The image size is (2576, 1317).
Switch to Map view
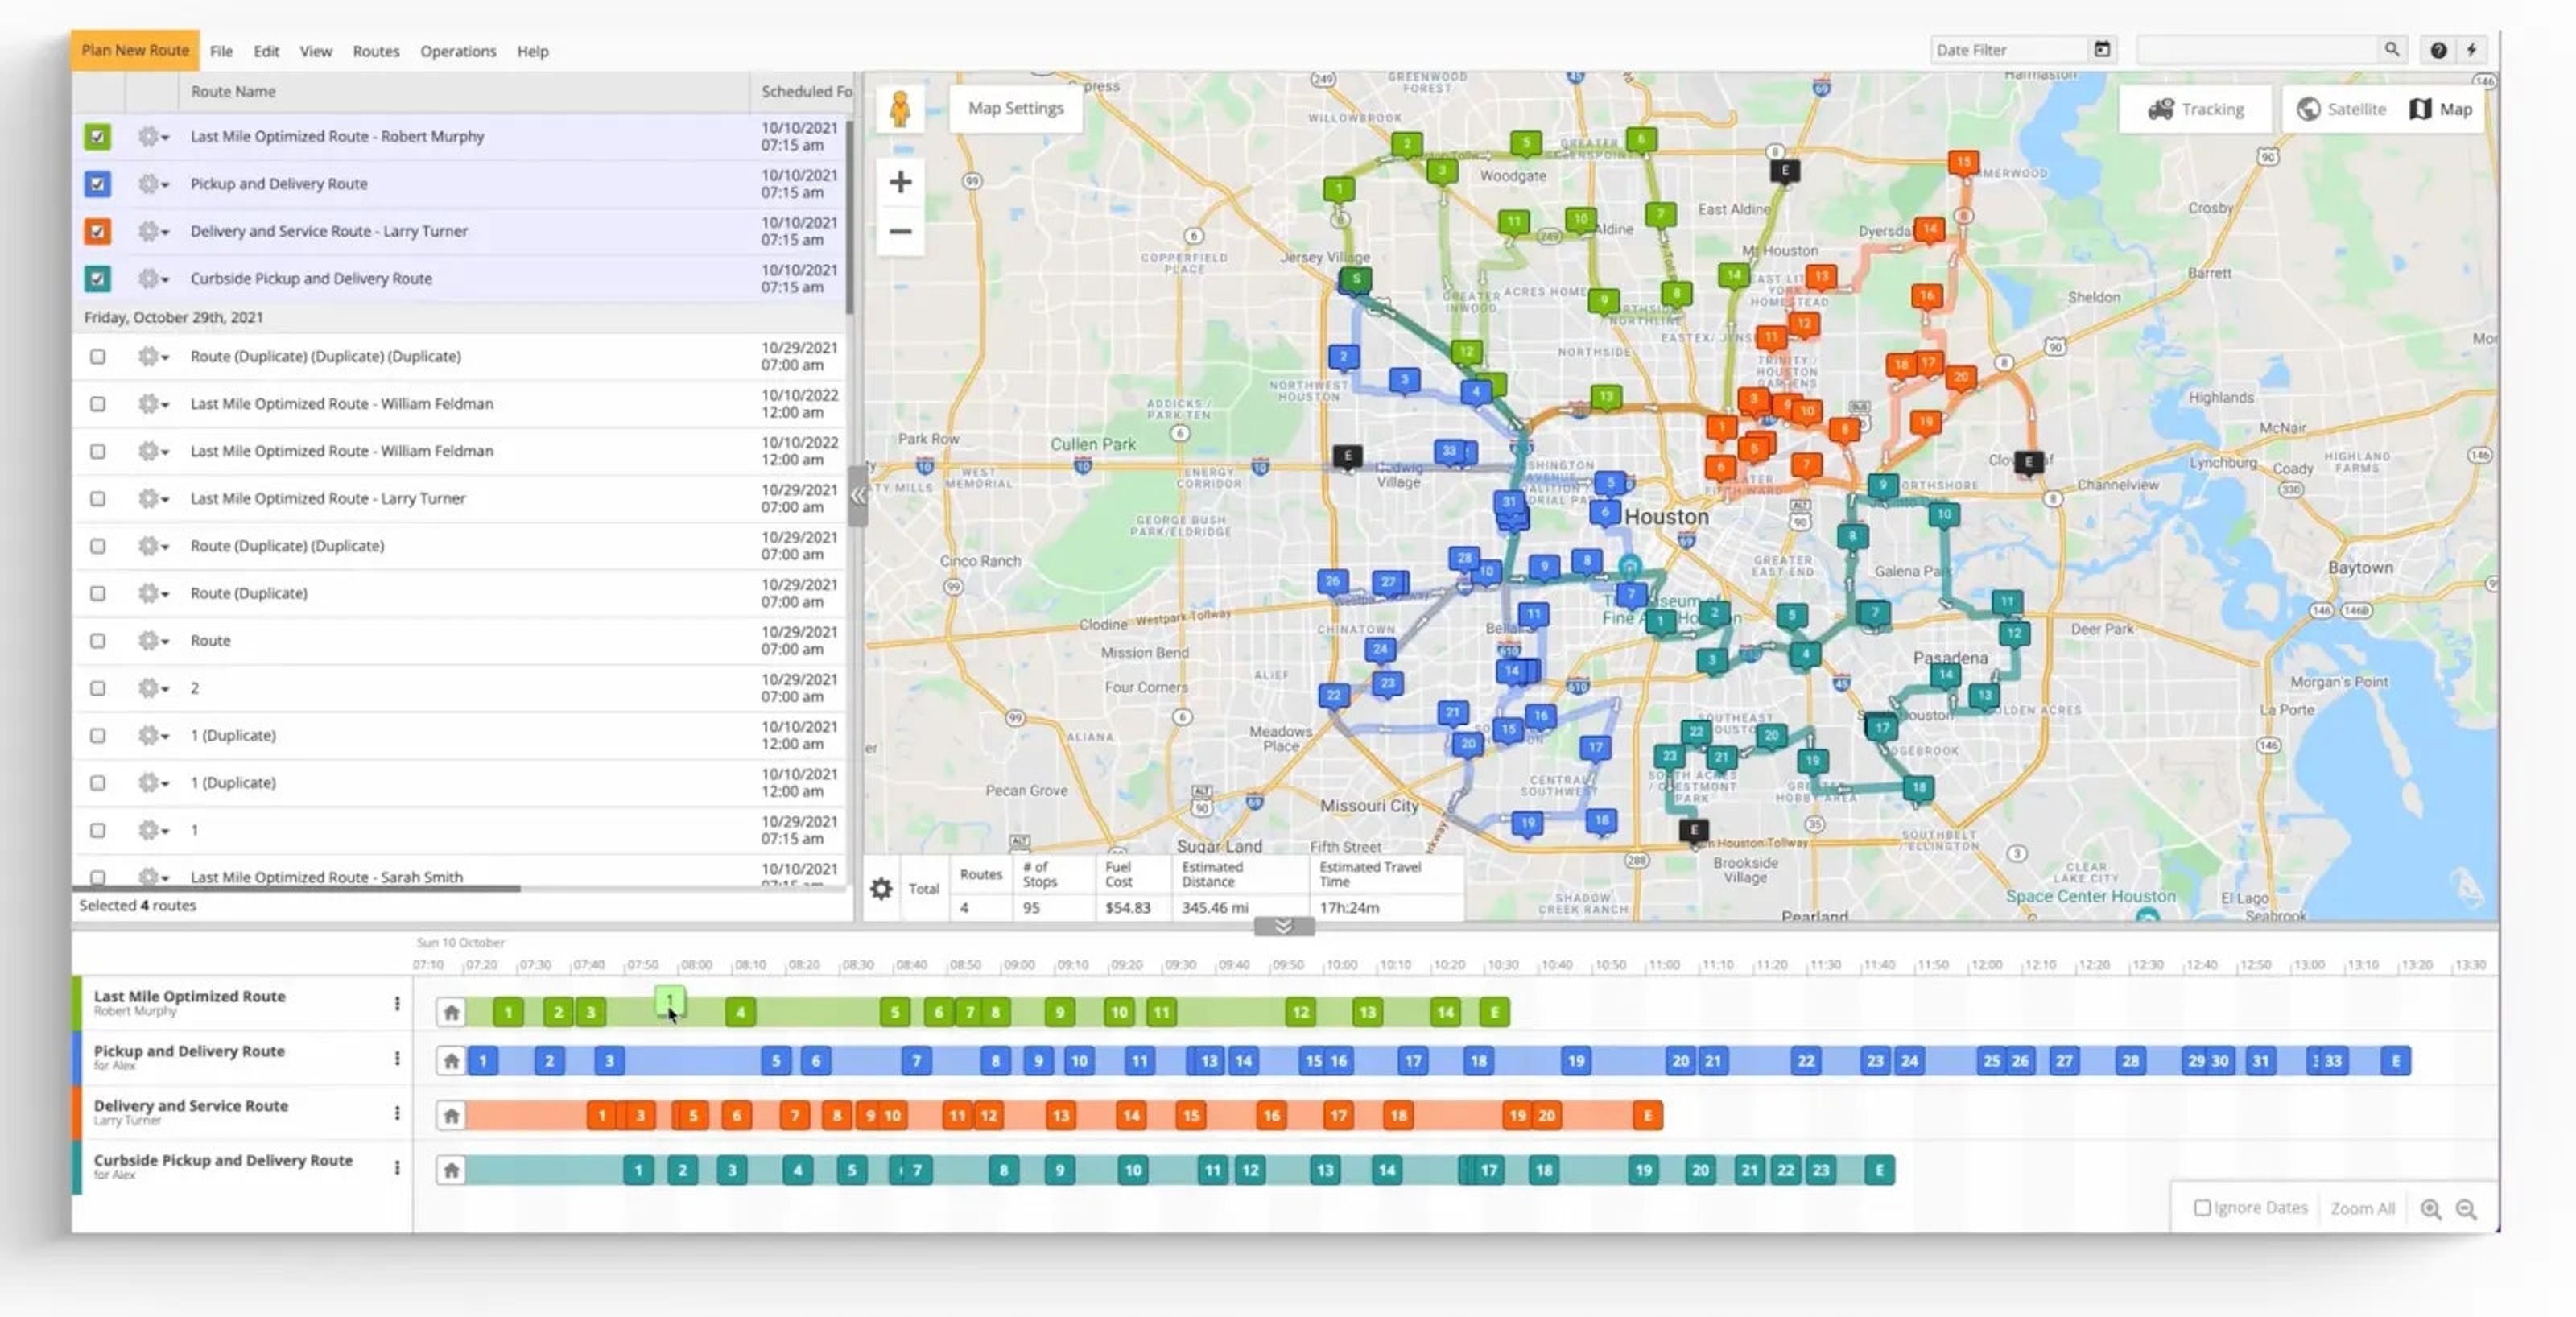[x=2441, y=109]
